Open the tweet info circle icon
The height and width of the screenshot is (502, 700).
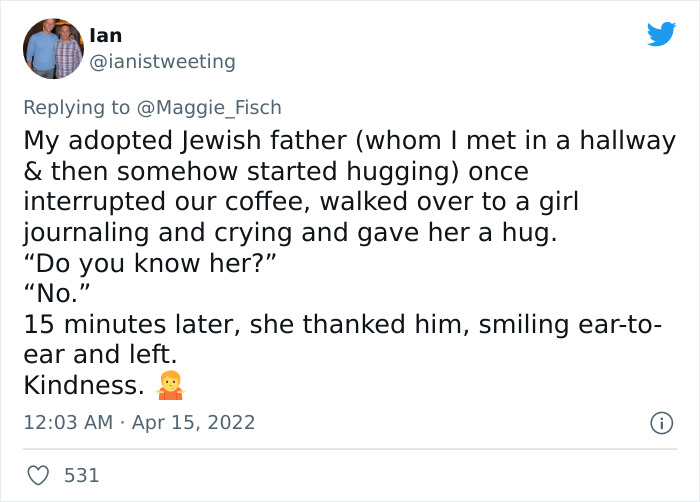(x=660, y=423)
